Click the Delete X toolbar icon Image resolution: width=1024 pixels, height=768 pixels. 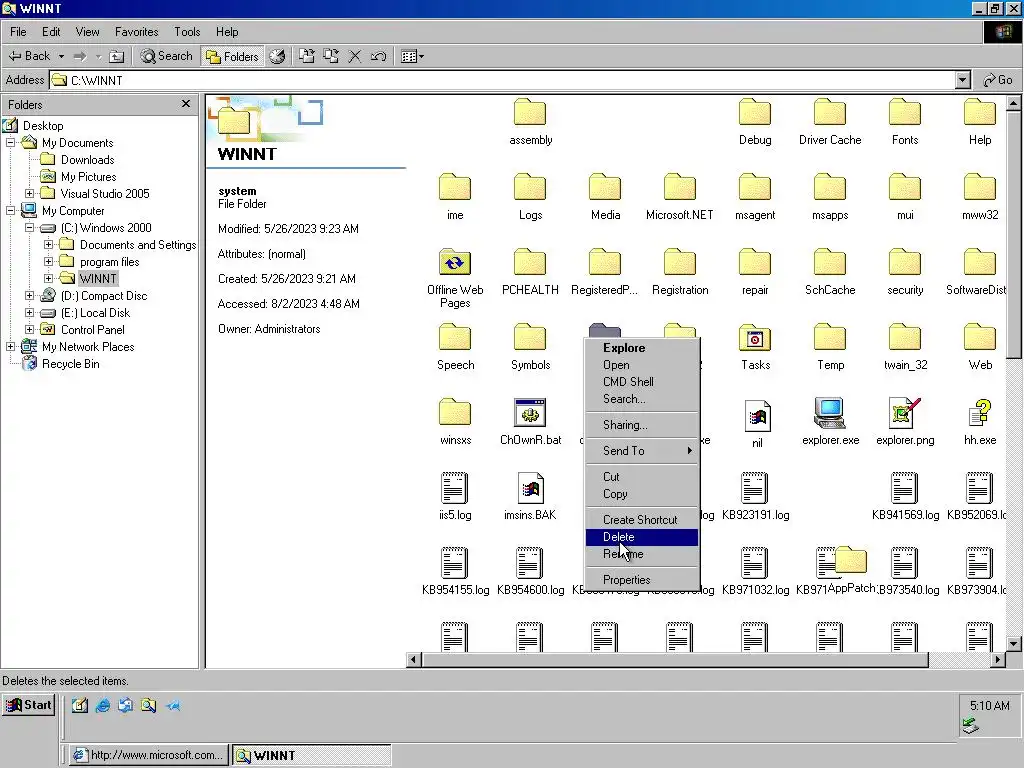[355, 56]
